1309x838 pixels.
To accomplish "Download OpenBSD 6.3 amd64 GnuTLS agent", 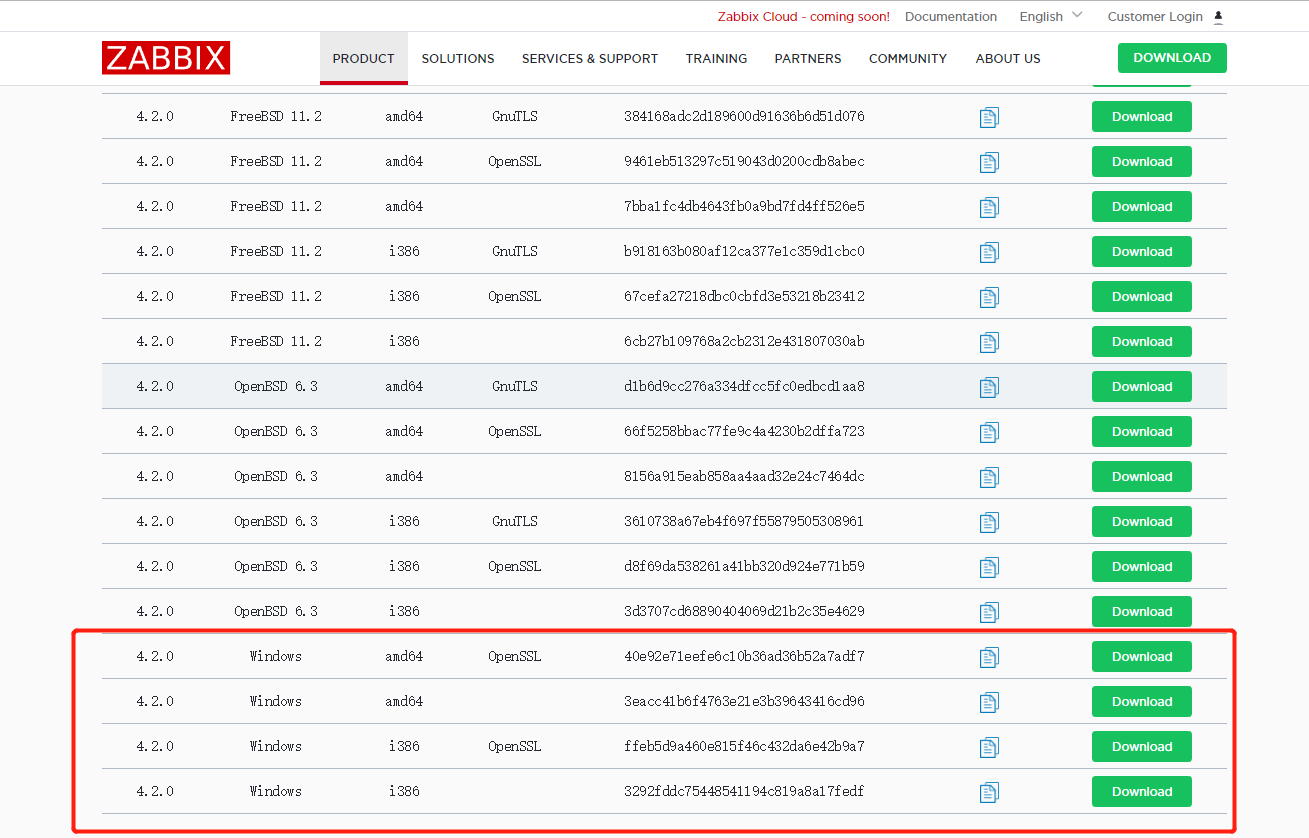I will (x=1142, y=386).
